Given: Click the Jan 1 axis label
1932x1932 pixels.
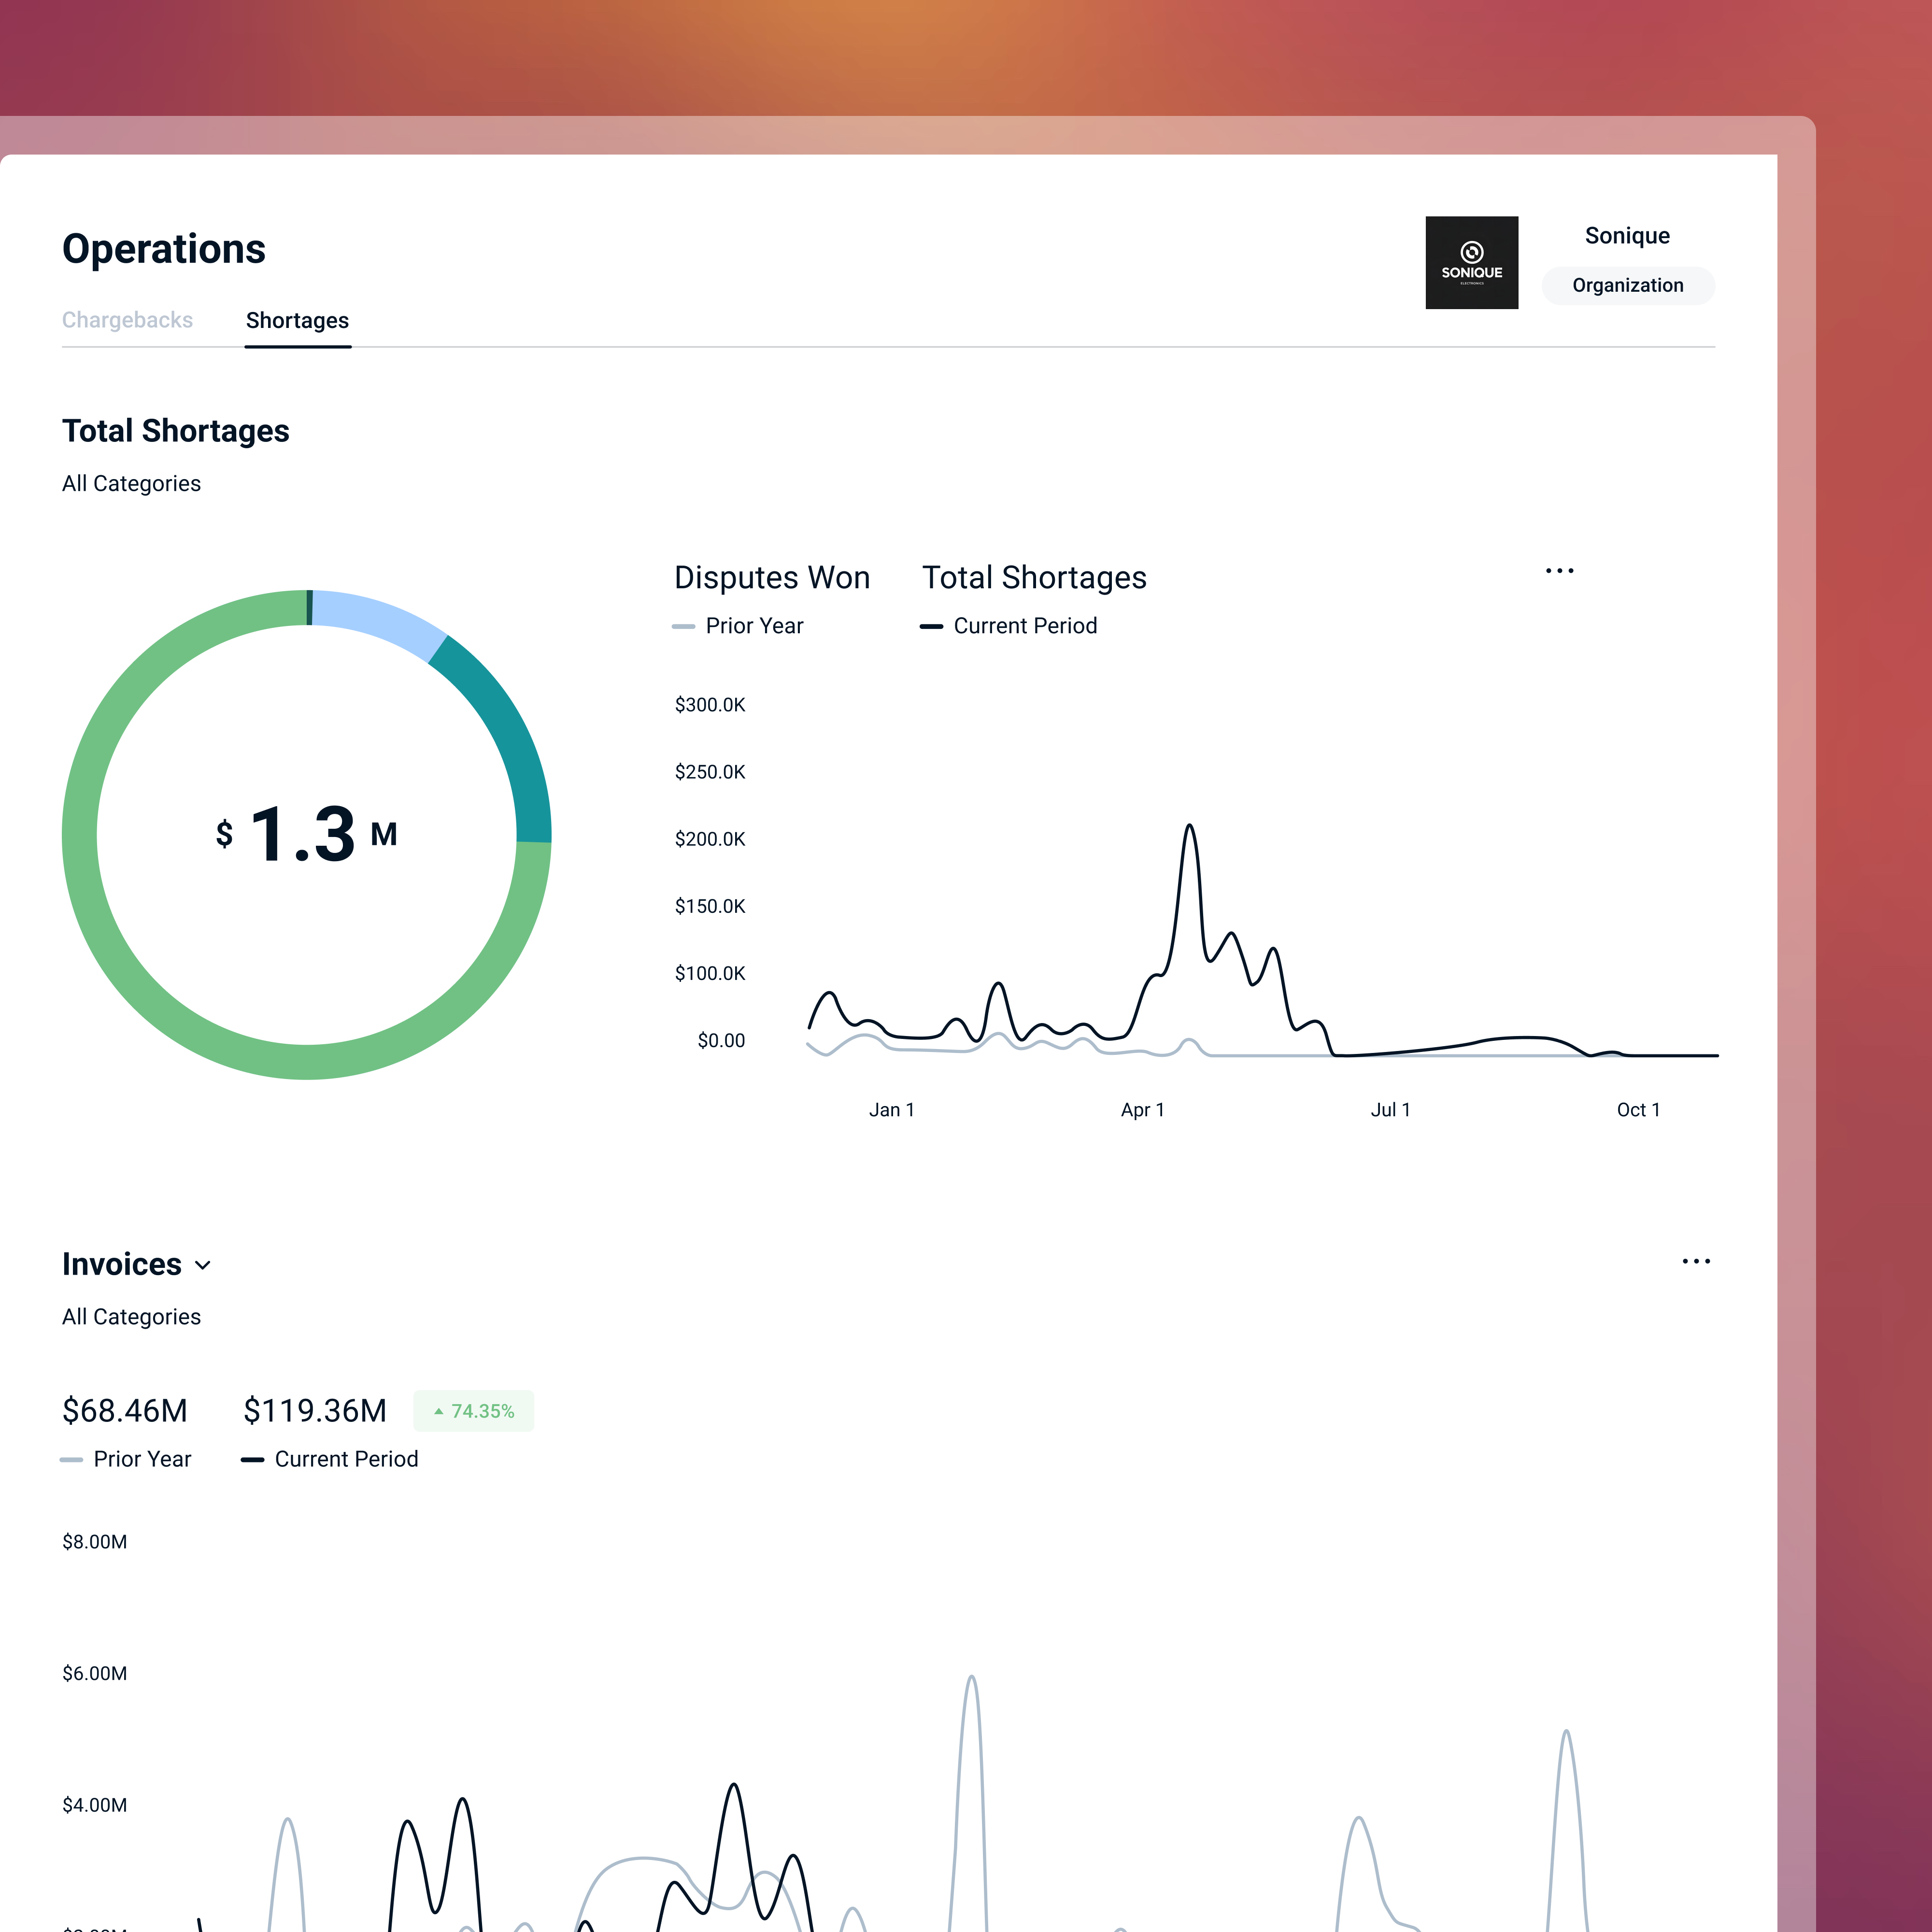Looking at the screenshot, I should [x=892, y=1110].
